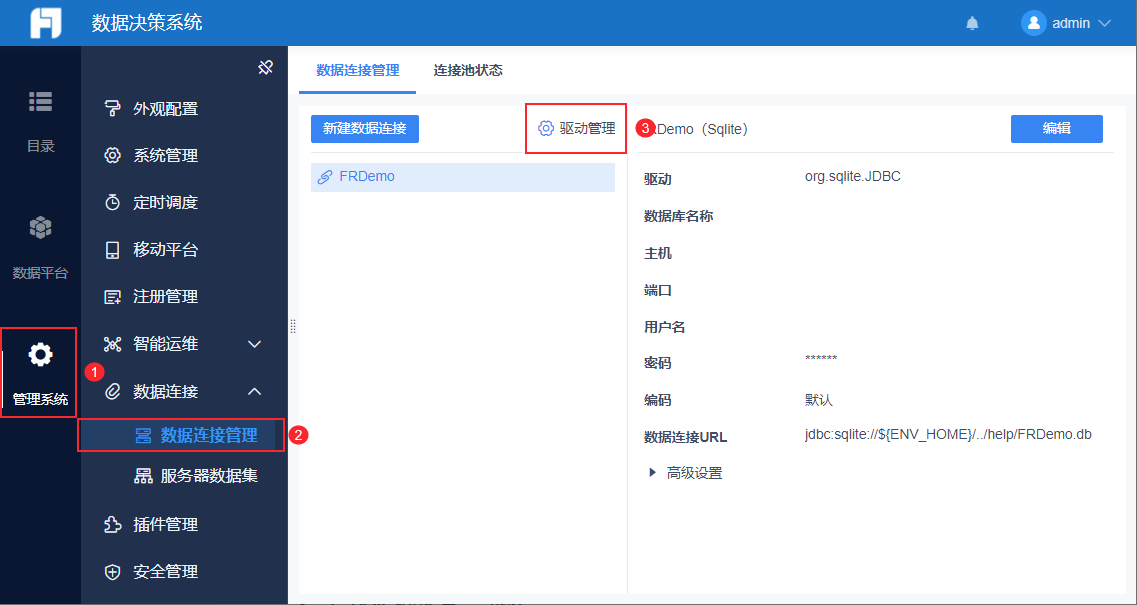Open the 管理系统 gear icon
Screen dimensions: 1137x605
coord(41,355)
